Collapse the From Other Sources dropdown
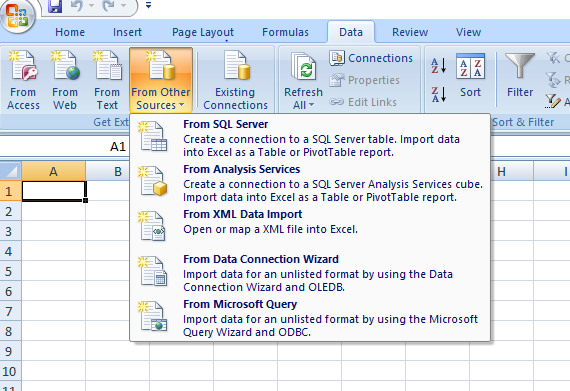 [x=161, y=80]
